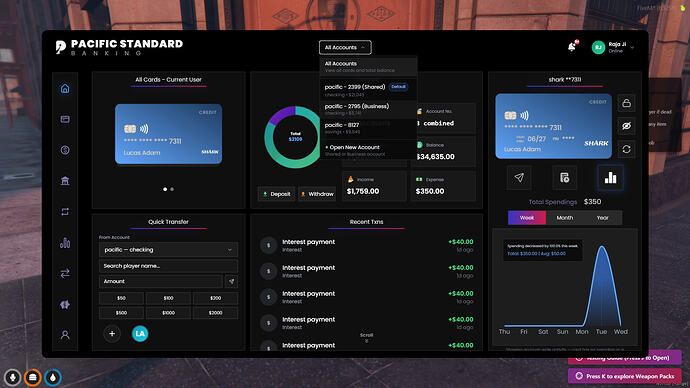Viewport: 690px width, 388px height.
Task: Click Press K to explore Weapon Packs banner
Action: coord(625,376)
